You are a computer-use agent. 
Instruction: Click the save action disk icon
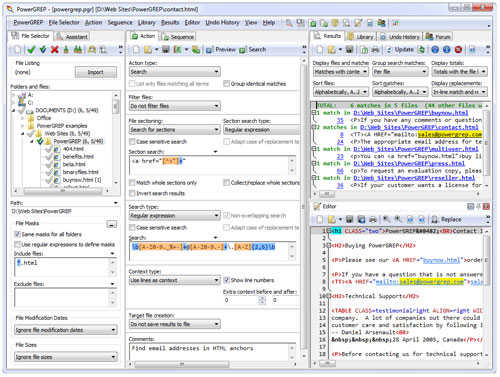(x=166, y=50)
